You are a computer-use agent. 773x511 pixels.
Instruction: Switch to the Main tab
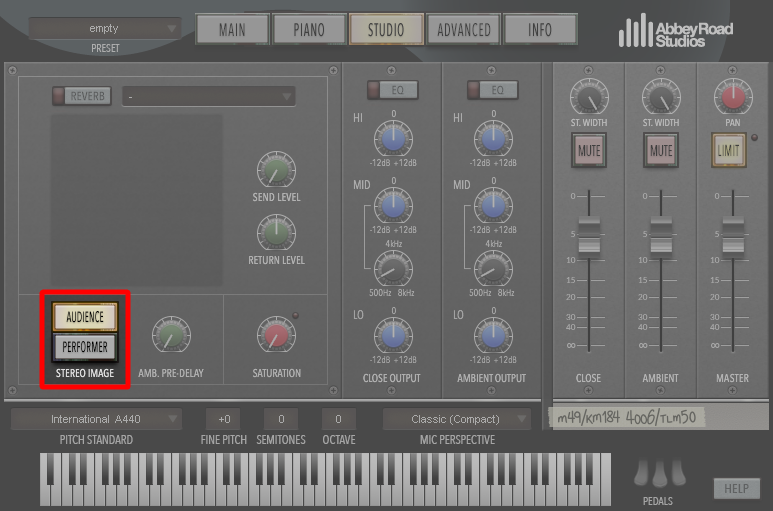[232, 30]
